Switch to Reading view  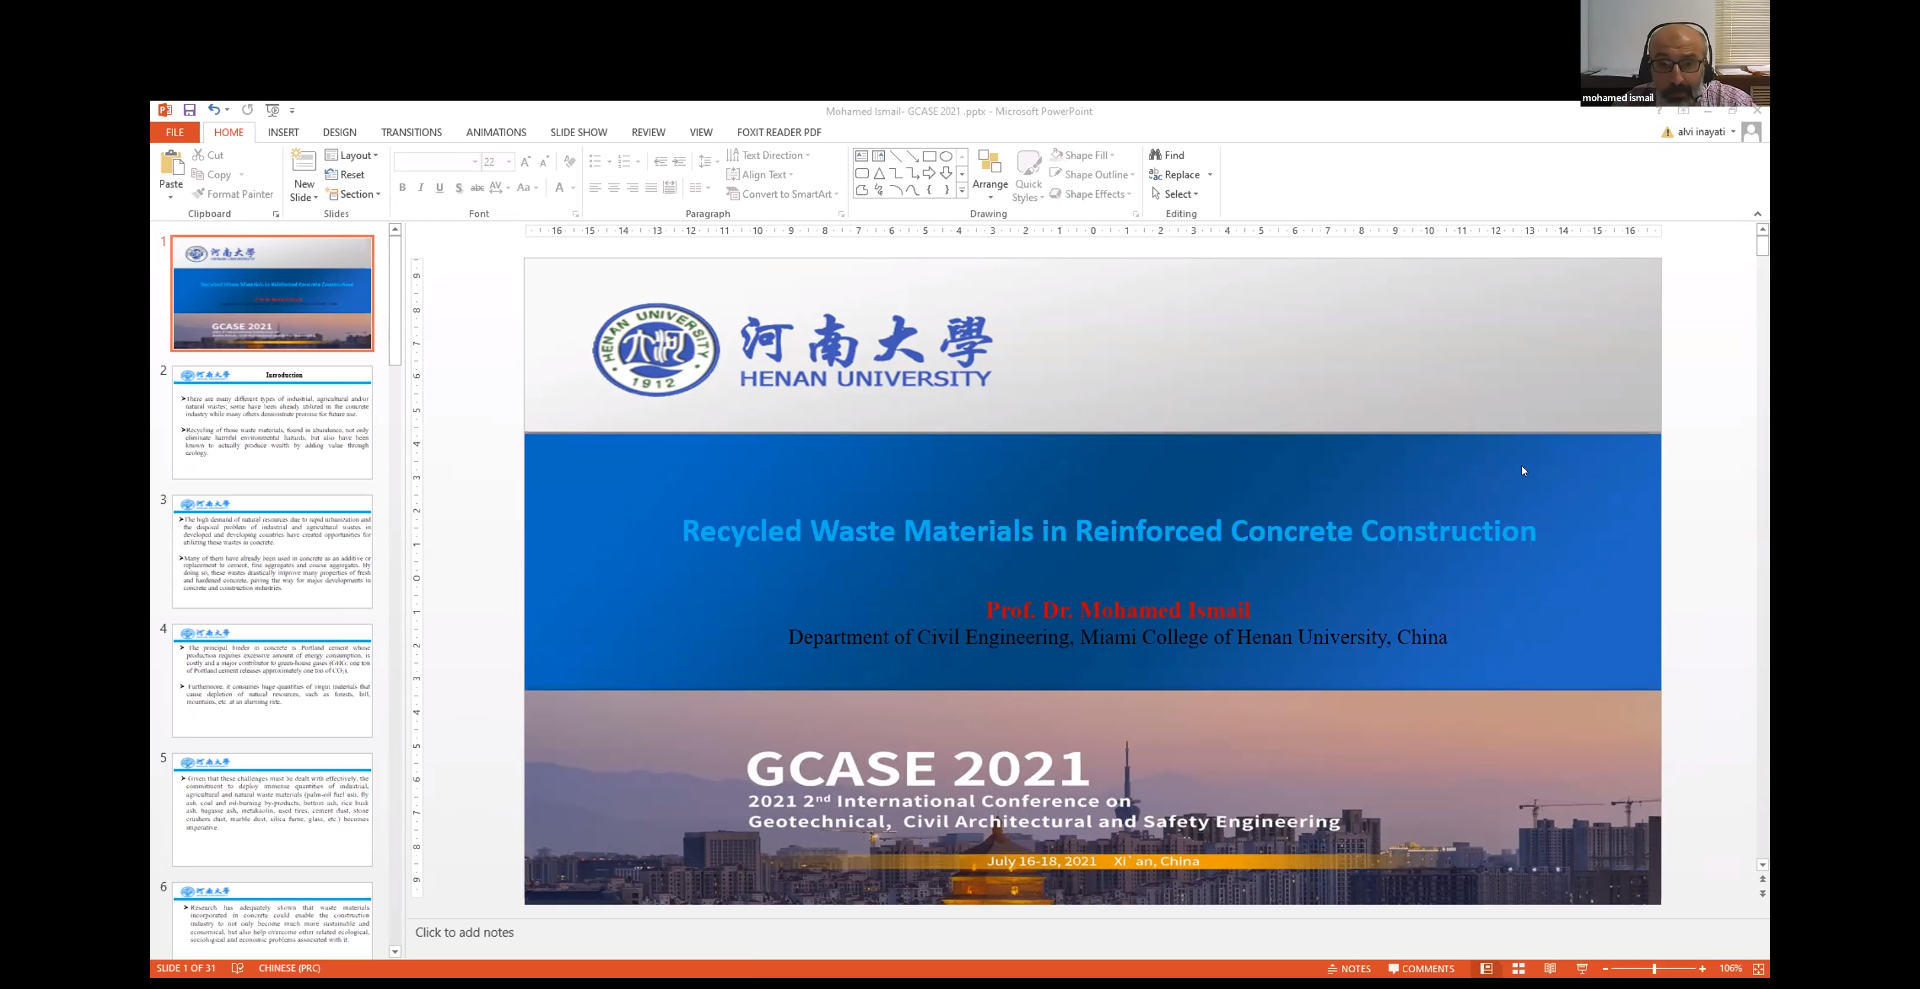[x=1550, y=968]
